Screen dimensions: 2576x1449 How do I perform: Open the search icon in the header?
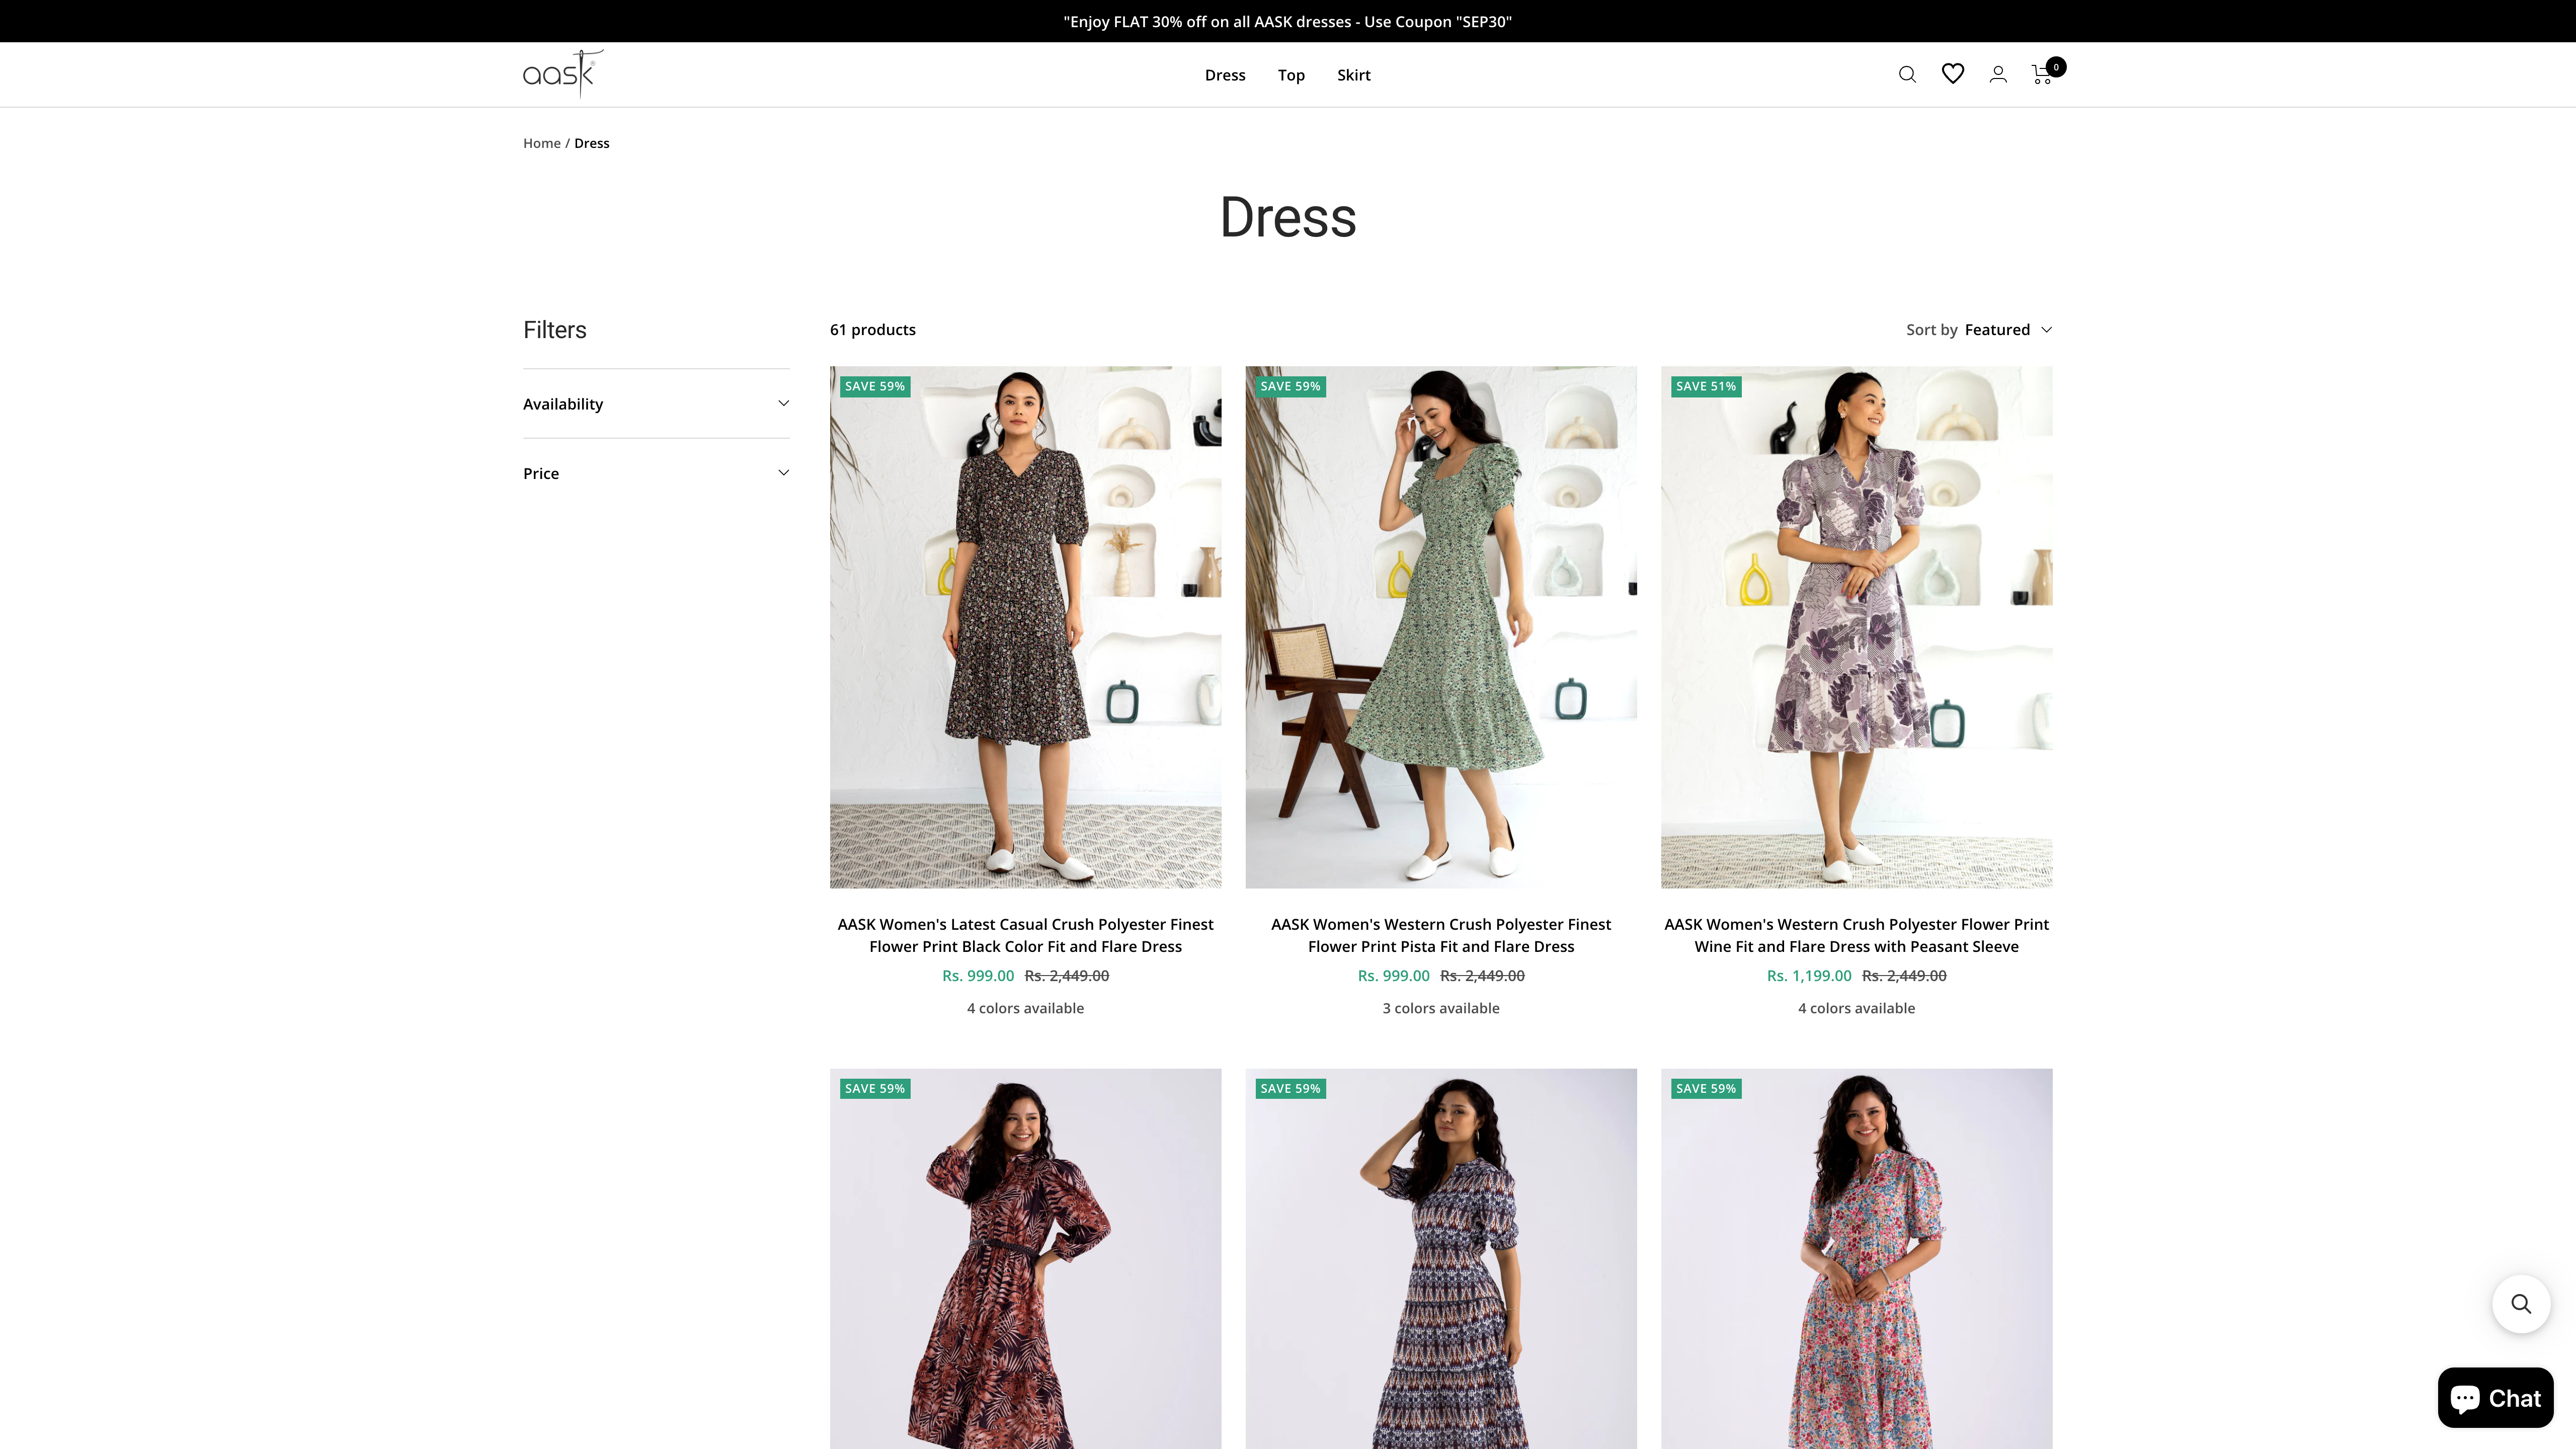tap(1907, 74)
